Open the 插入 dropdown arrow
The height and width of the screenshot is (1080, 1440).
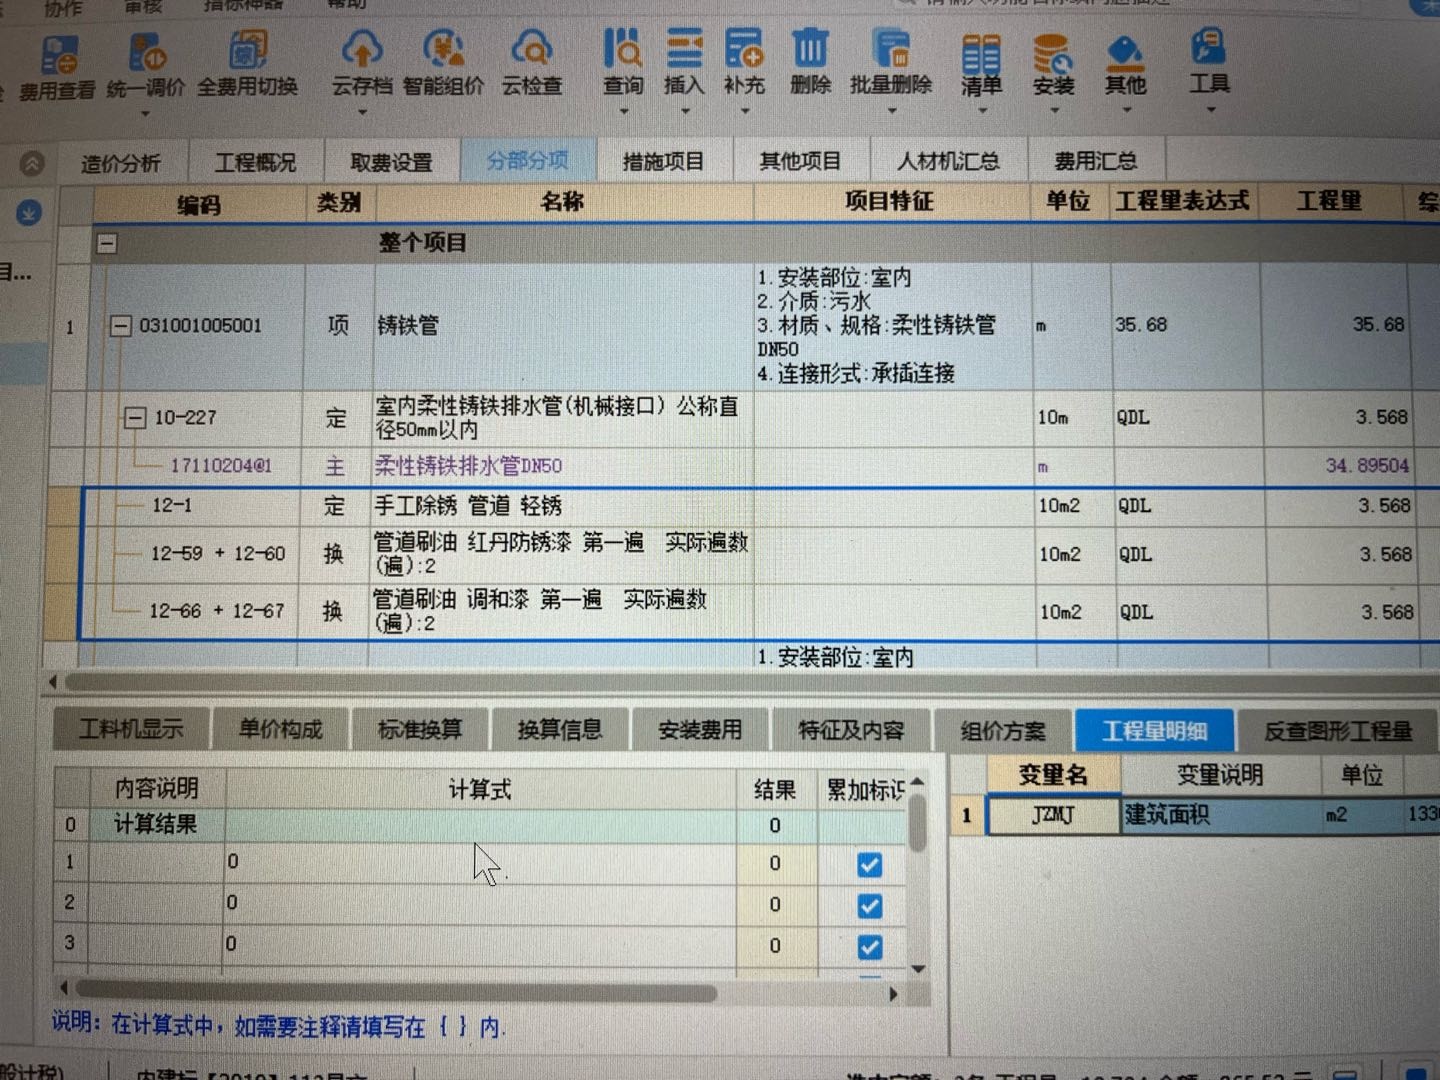tap(685, 111)
